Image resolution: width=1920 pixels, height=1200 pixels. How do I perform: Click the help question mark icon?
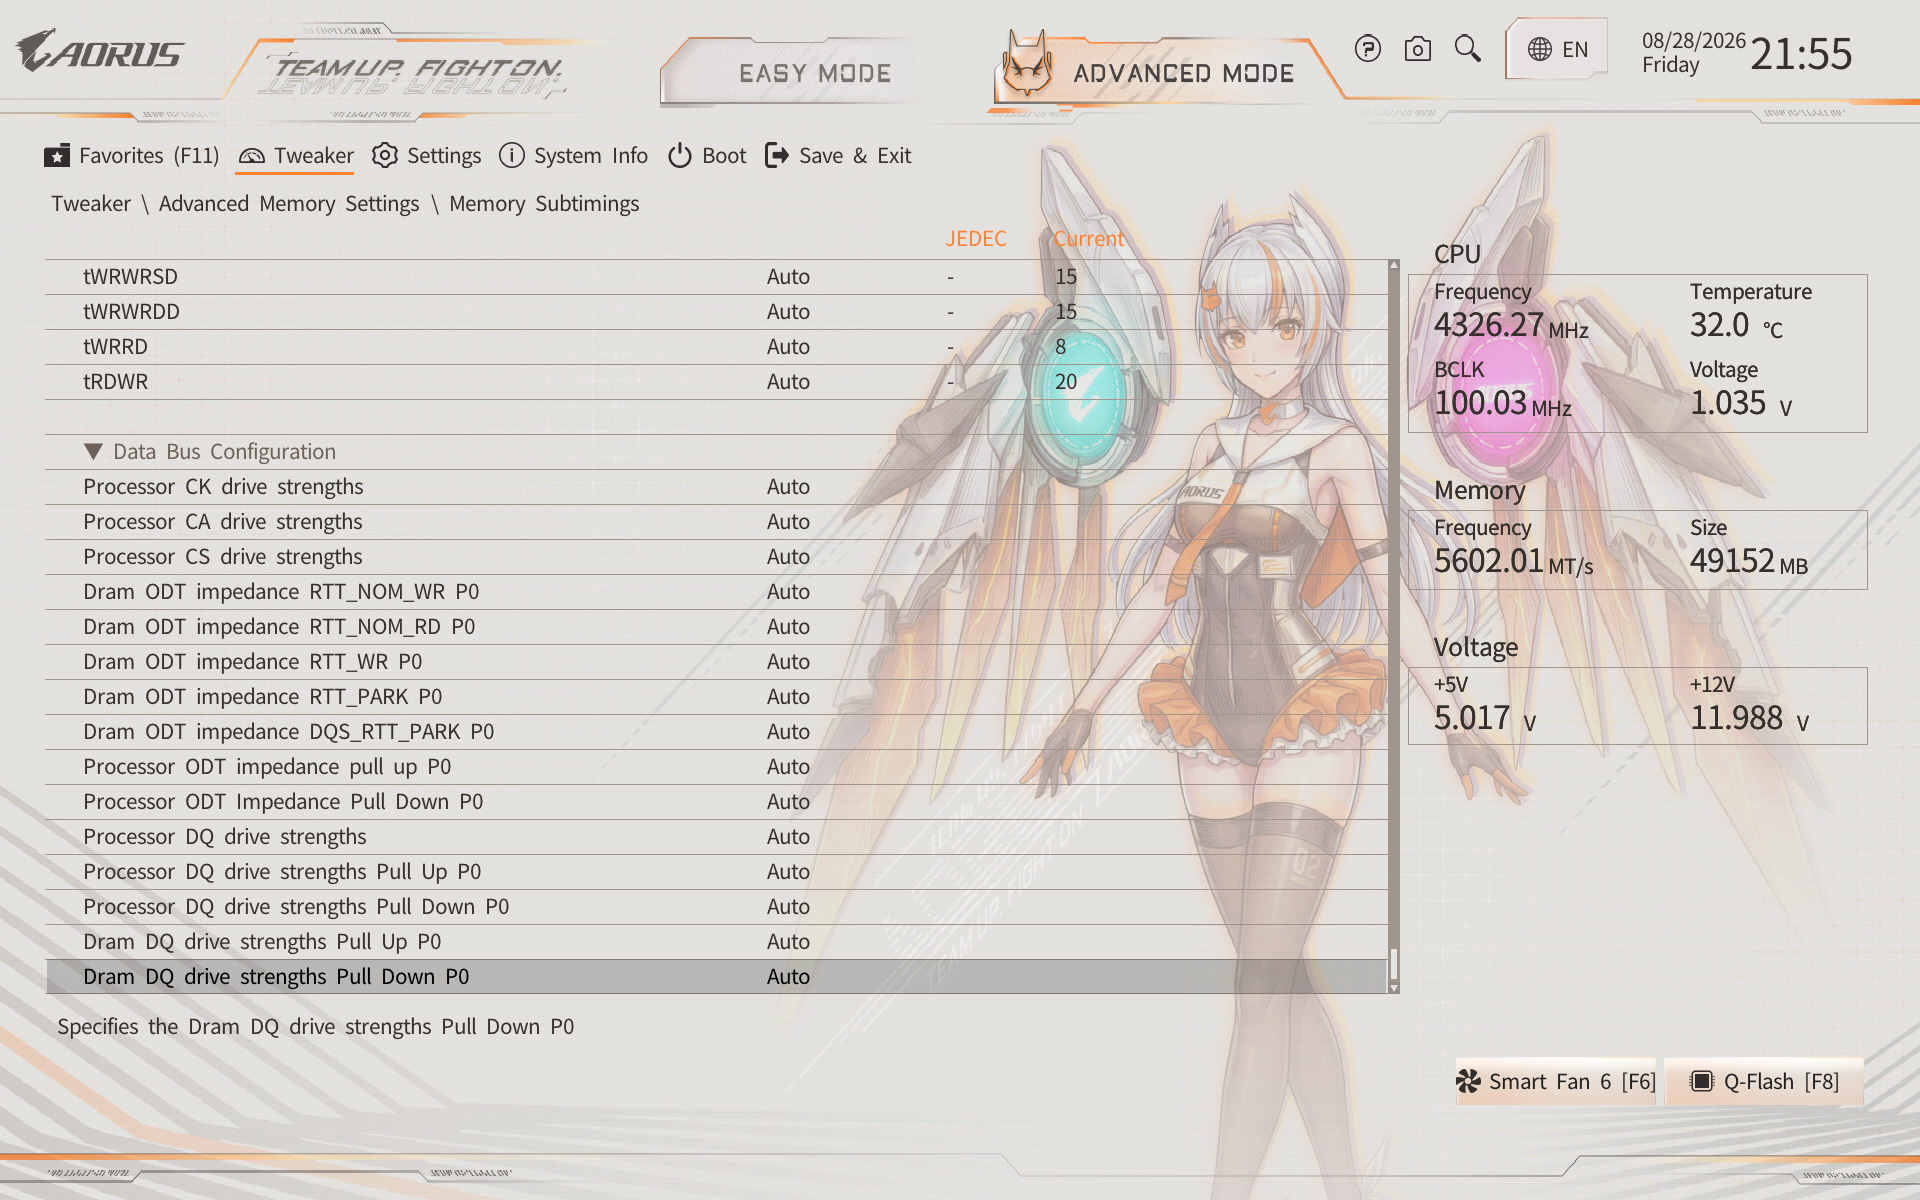(x=1368, y=48)
